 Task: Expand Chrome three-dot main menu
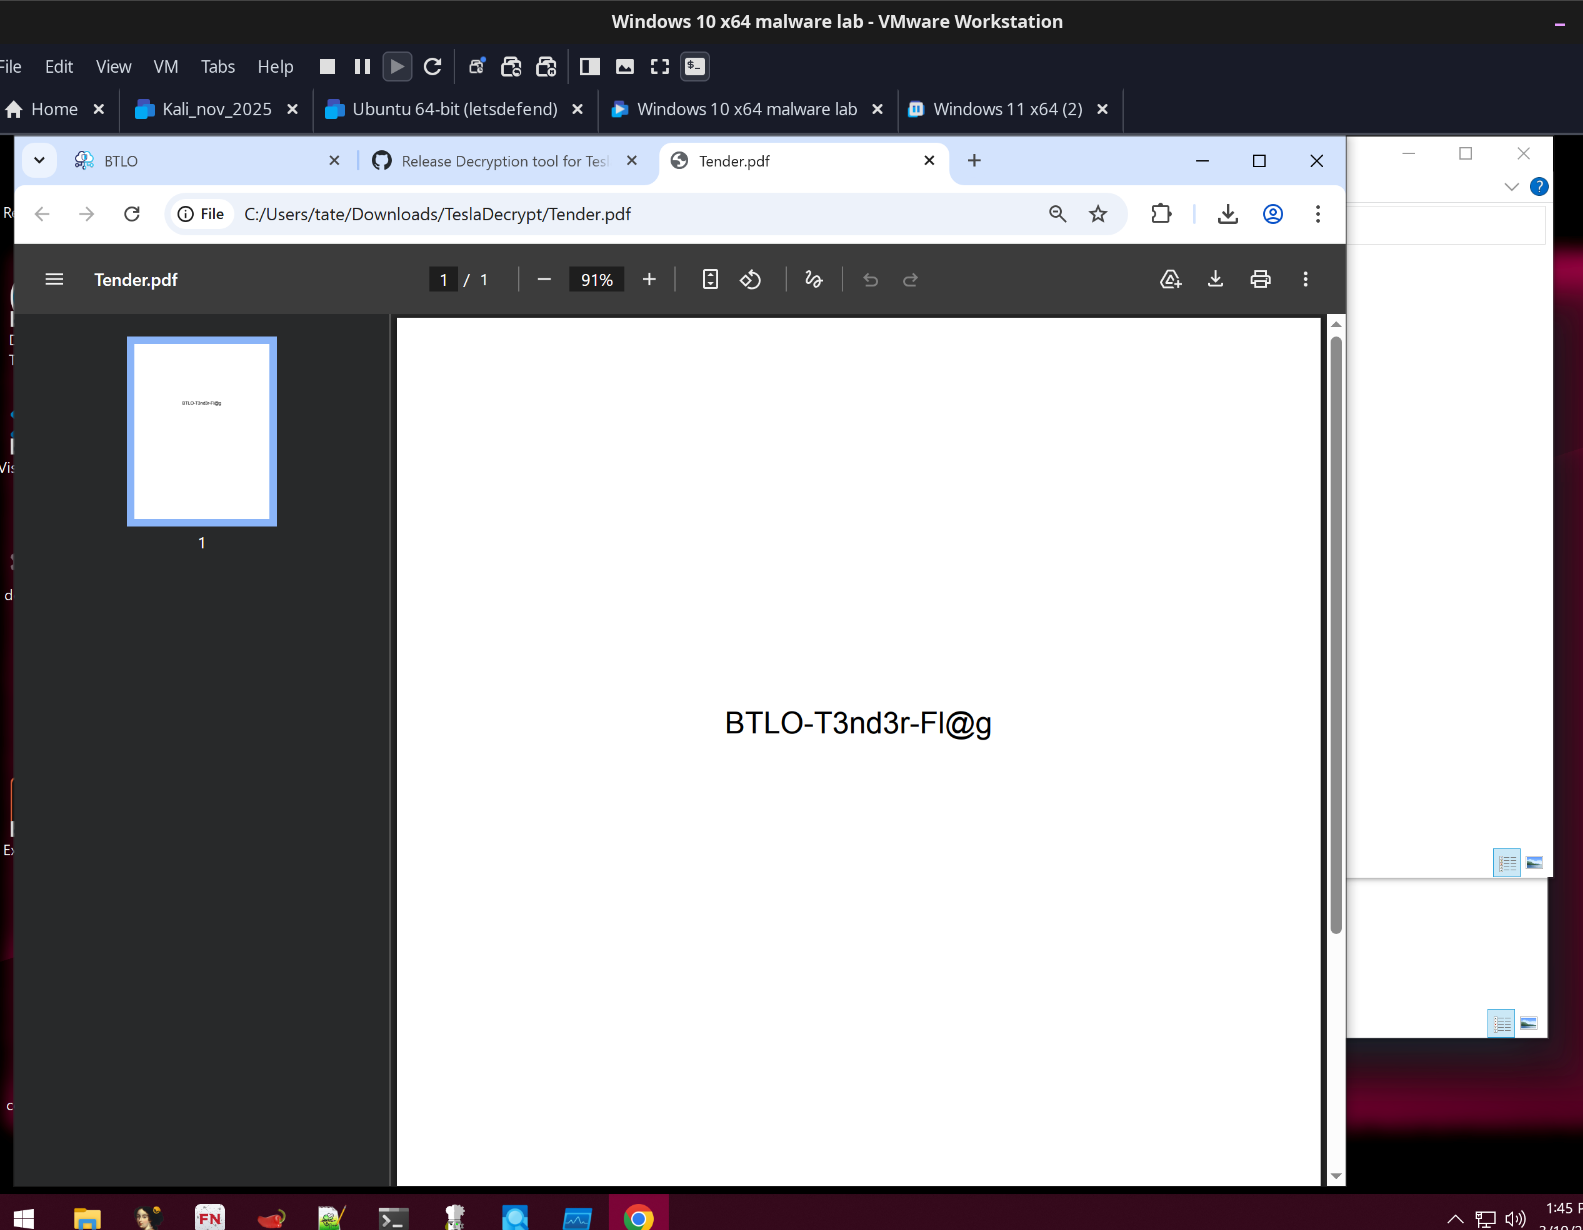point(1317,214)
